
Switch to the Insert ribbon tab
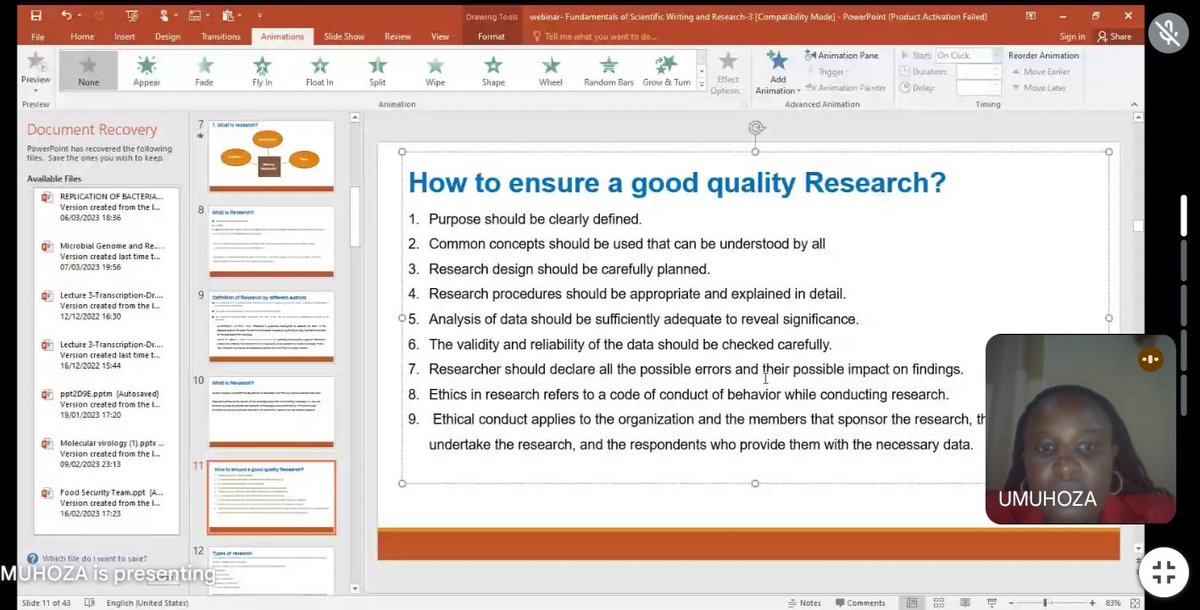pos(125,37)
